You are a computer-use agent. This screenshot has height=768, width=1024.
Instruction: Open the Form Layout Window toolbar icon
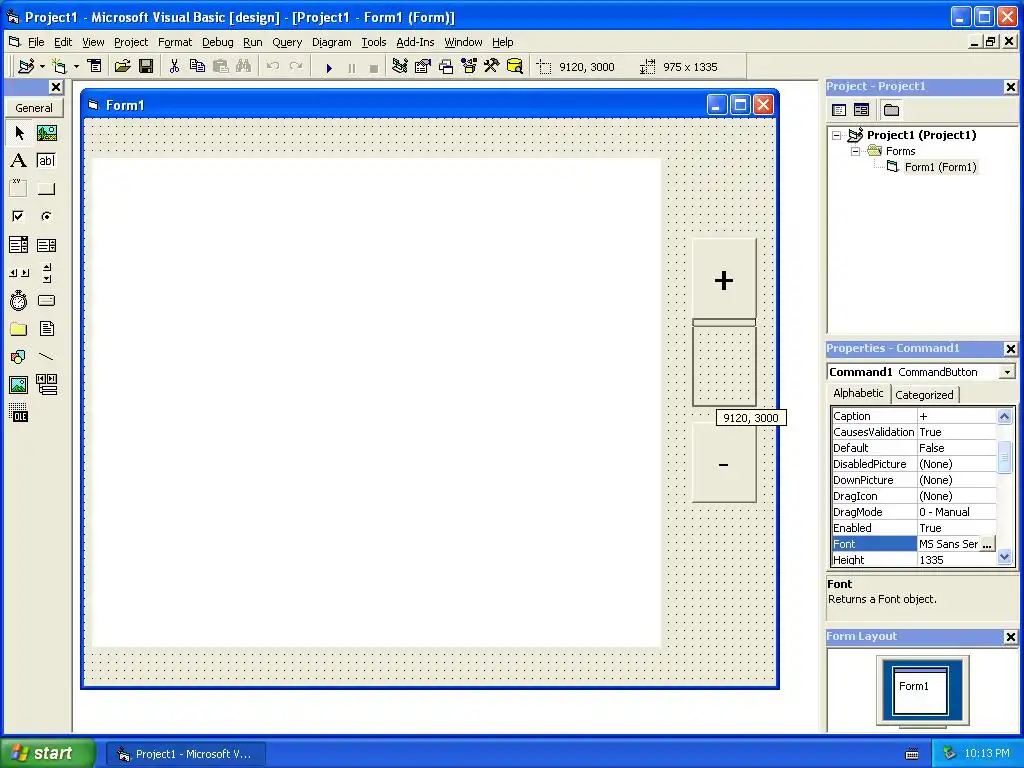446,67
